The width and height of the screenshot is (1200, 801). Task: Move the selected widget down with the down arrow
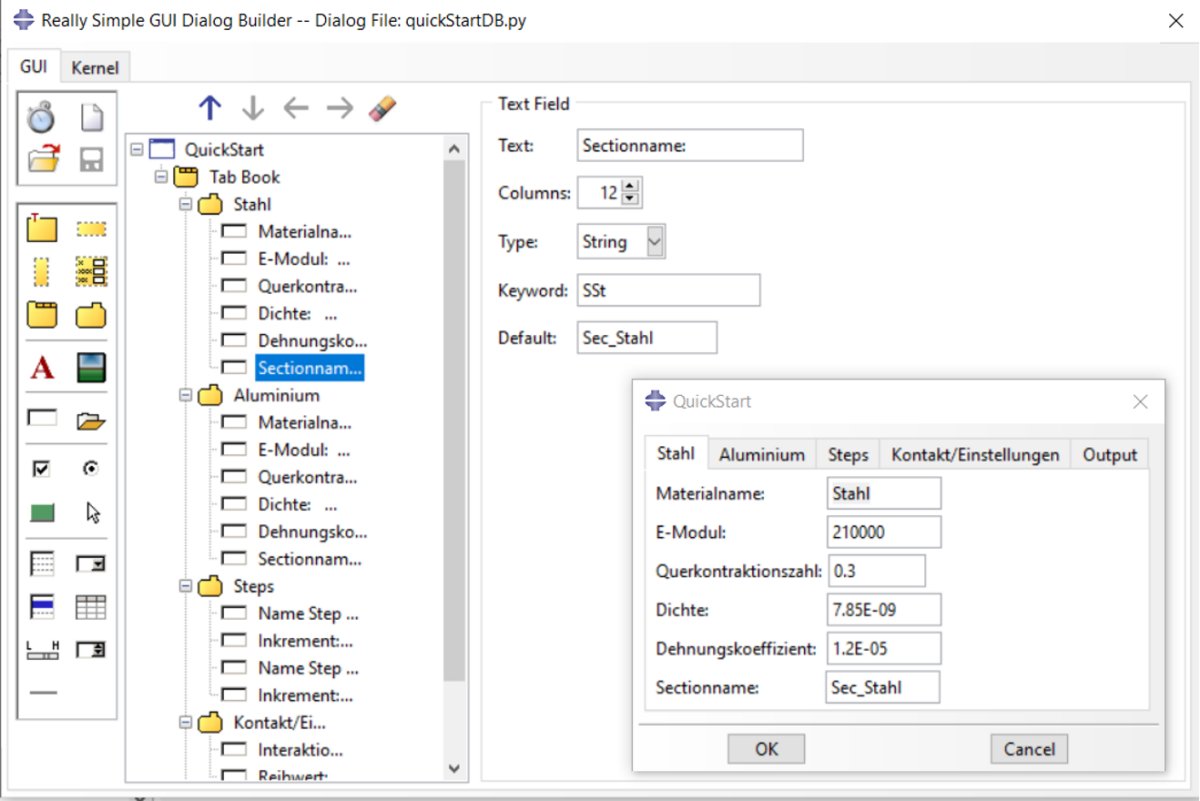(252, 108)
